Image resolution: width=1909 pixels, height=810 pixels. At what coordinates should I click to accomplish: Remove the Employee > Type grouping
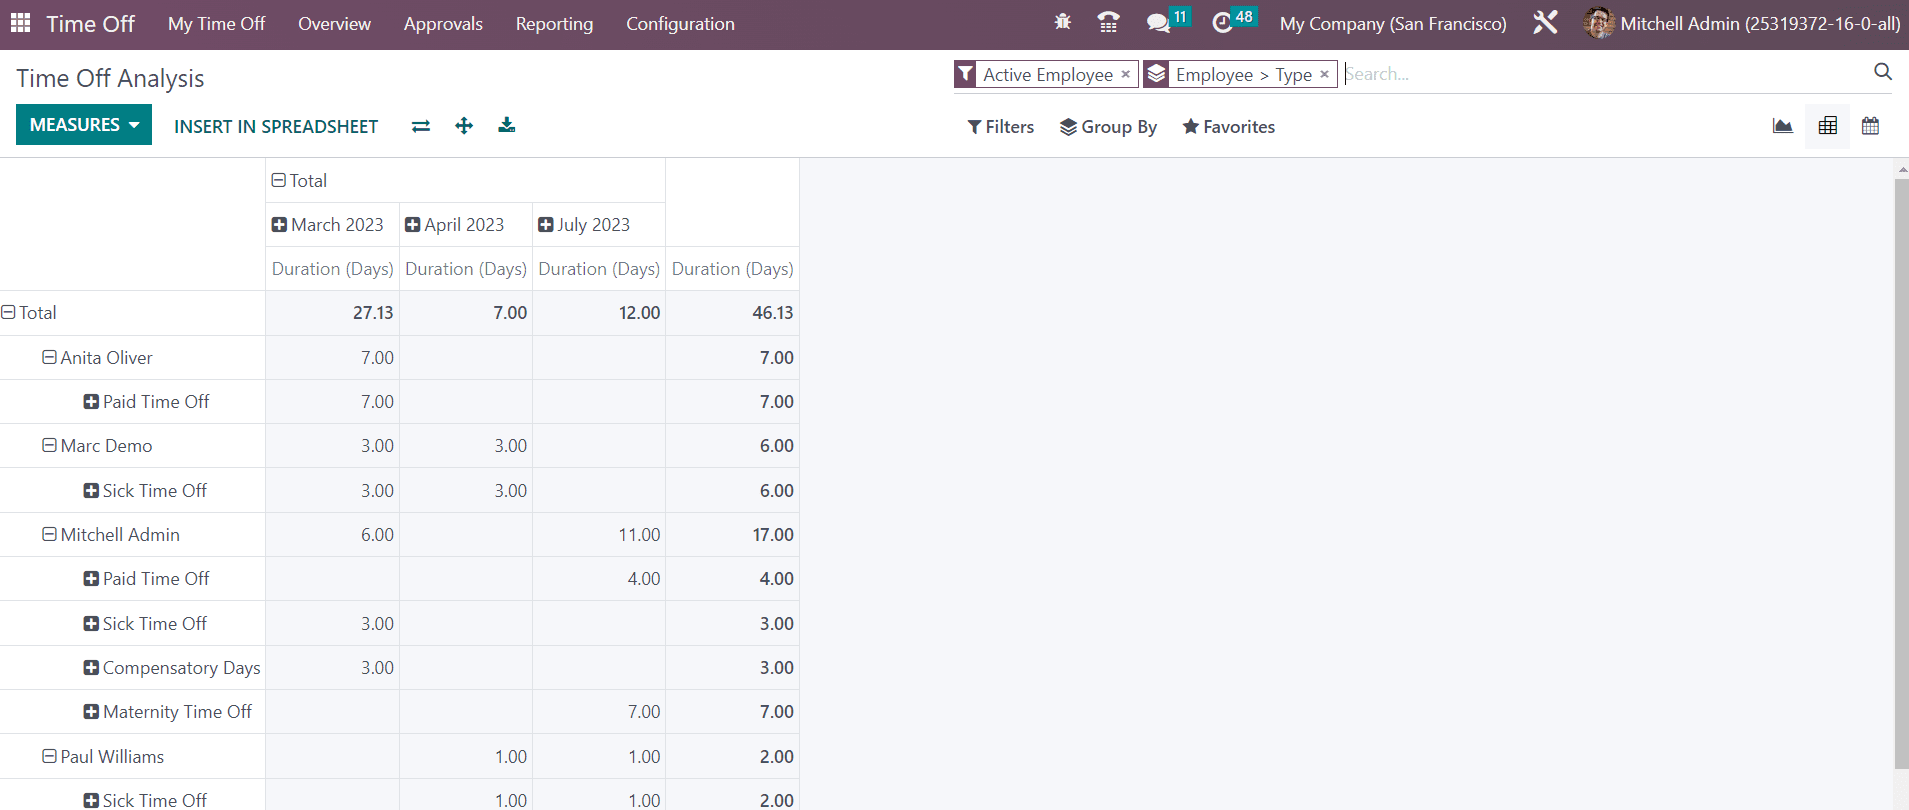pyautogui.click(x=1325, y=74)
